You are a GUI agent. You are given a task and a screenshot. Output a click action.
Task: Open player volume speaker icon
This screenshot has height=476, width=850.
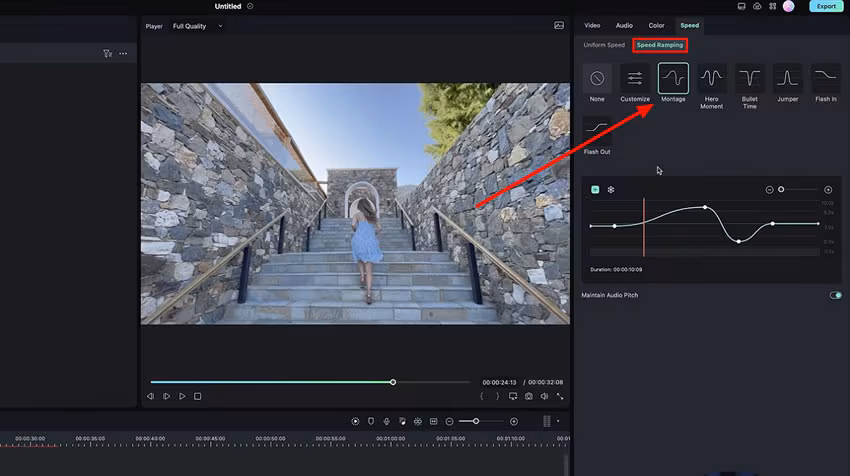(x=544, y=396)
